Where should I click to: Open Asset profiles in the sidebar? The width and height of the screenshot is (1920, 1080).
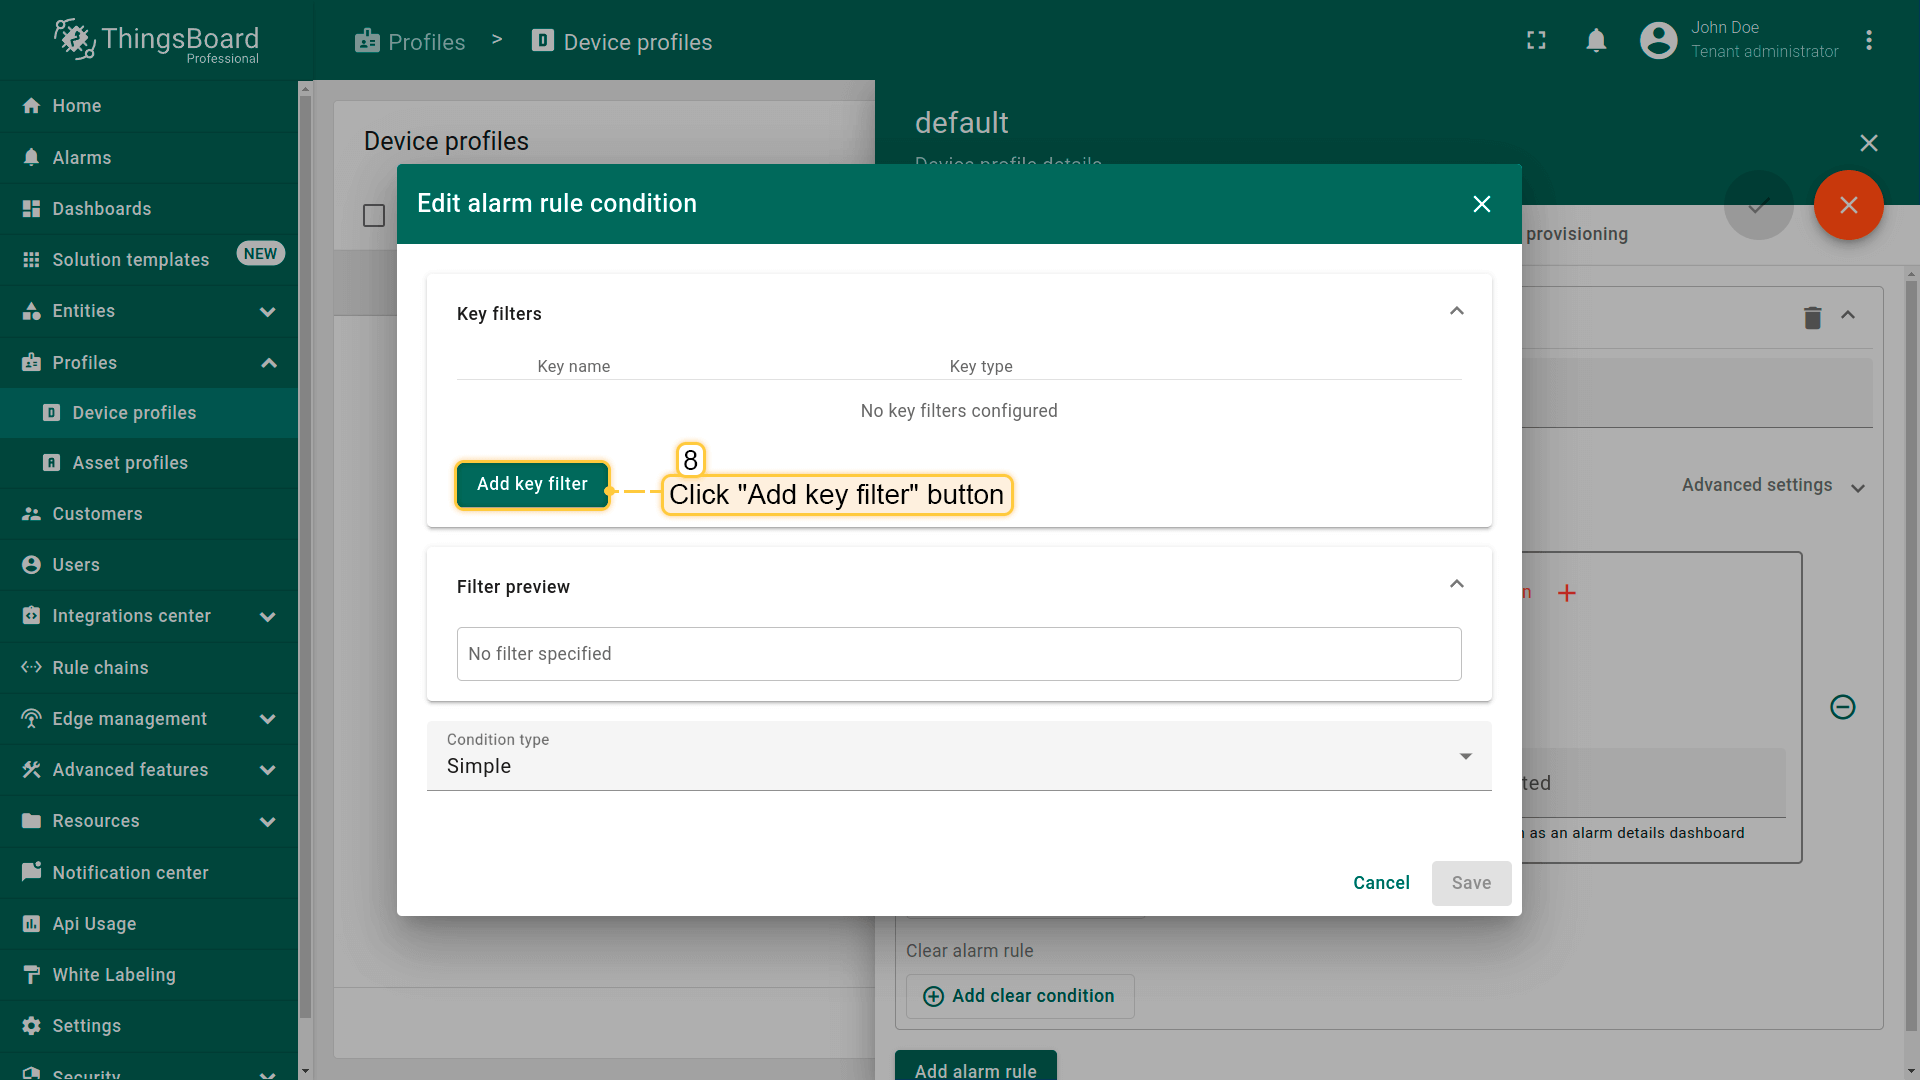(x=130, y=463)
